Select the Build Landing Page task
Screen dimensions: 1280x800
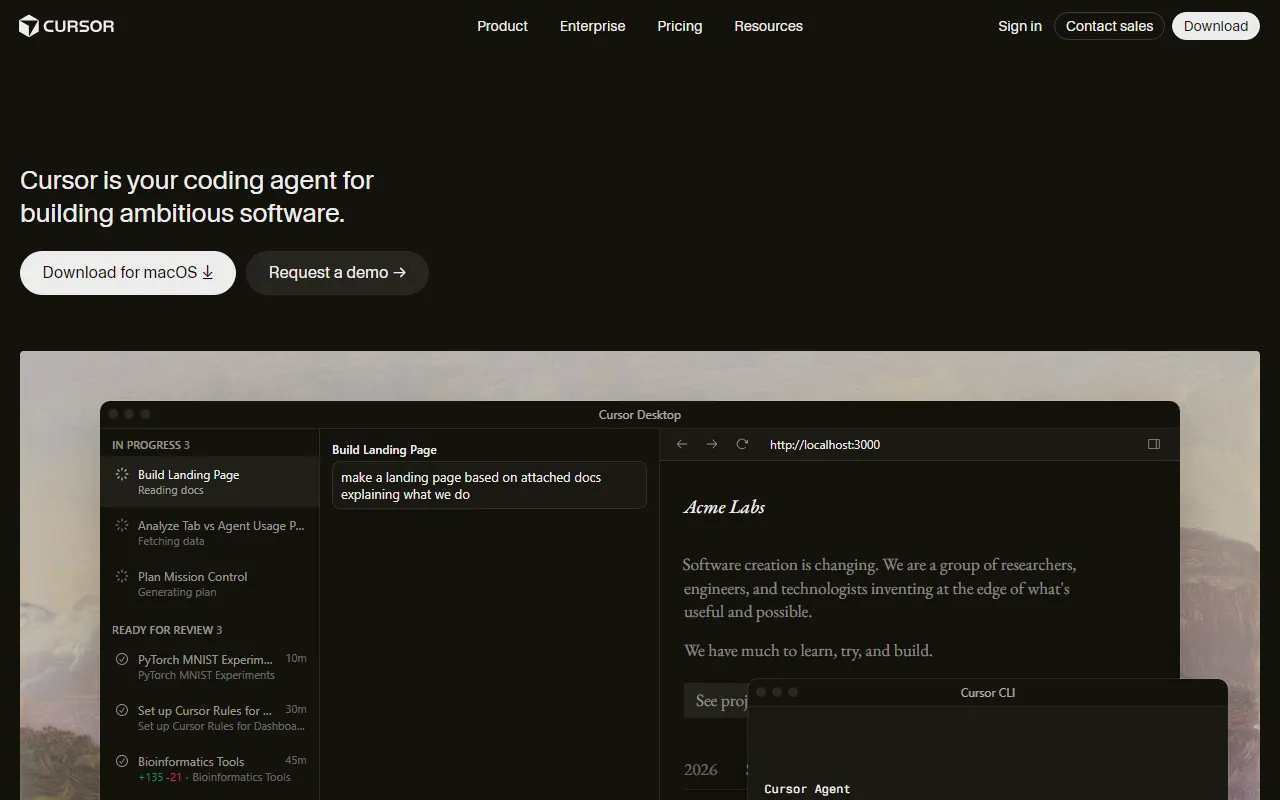[x=210, y=482]
